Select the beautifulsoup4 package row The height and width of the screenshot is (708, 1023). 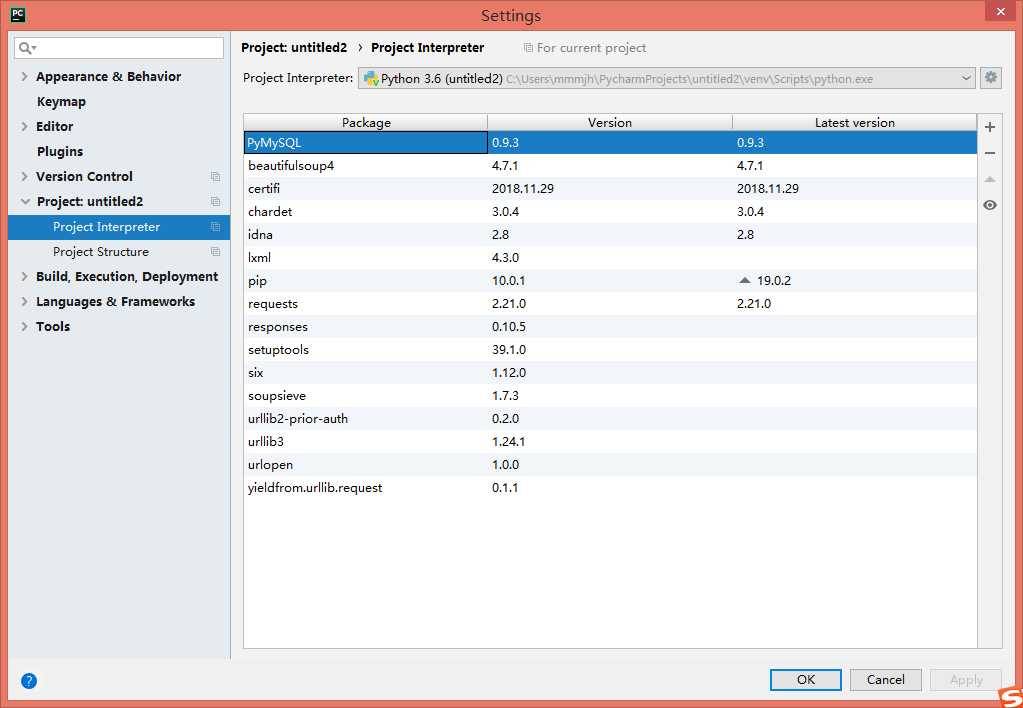click(x=610, y=166)
